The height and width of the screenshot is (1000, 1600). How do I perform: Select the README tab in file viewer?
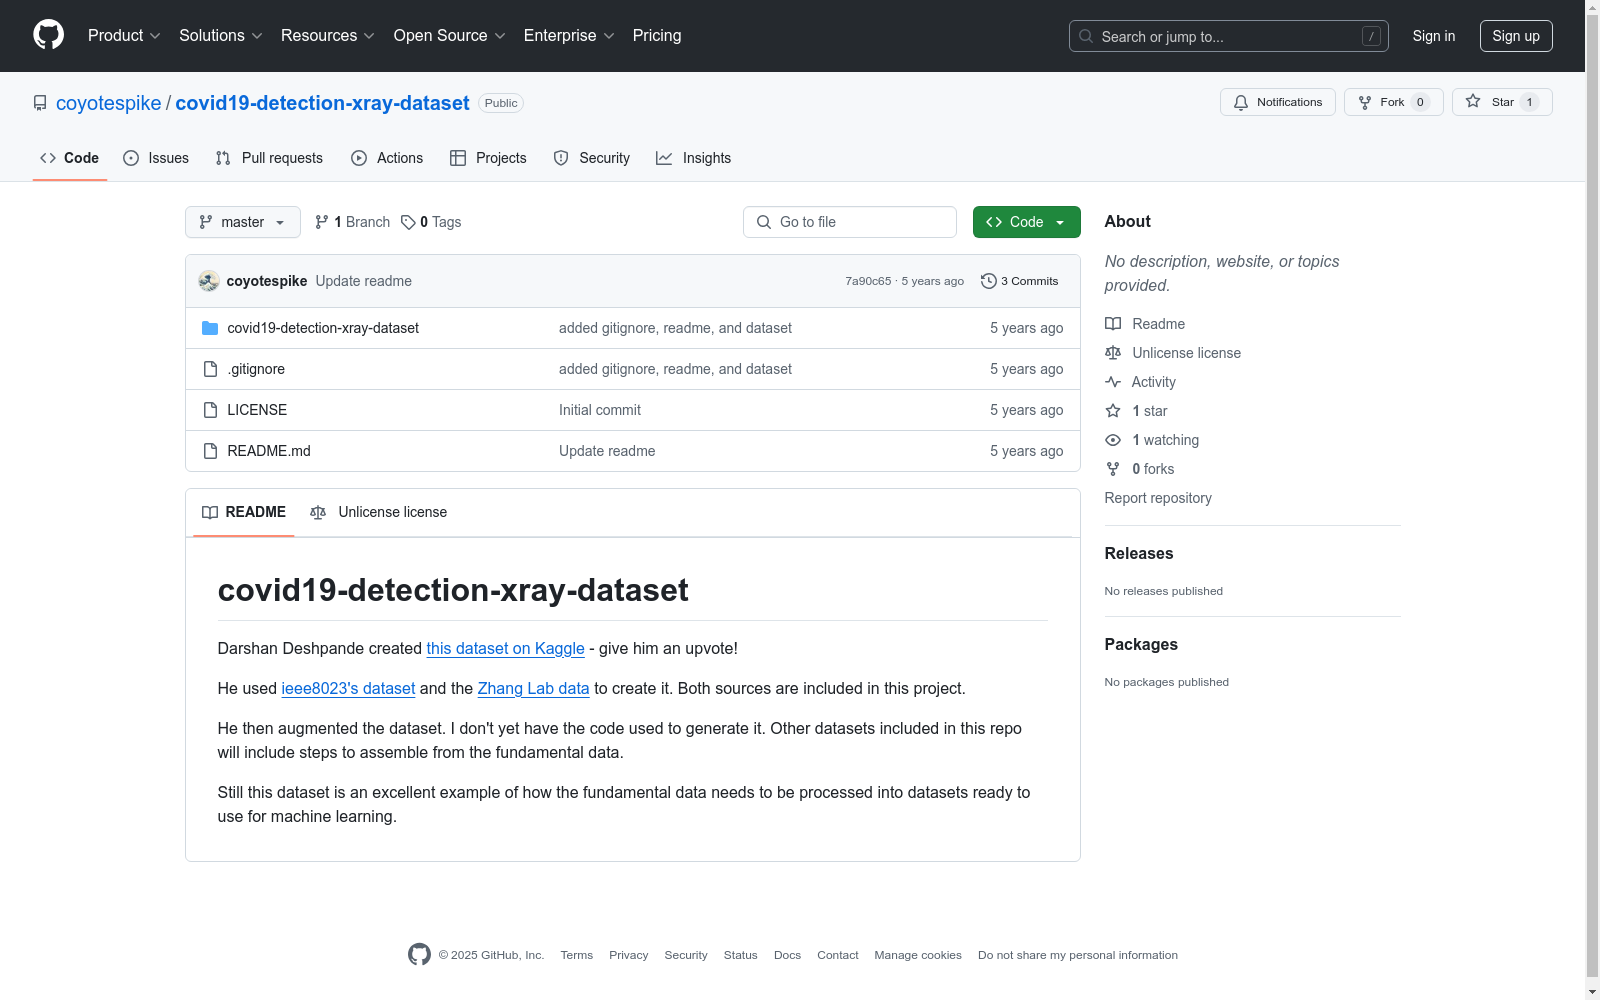click(244, 512)
